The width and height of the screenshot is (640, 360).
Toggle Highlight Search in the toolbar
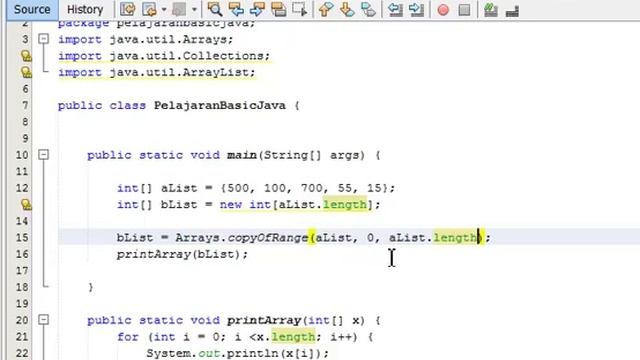point(278,9)
